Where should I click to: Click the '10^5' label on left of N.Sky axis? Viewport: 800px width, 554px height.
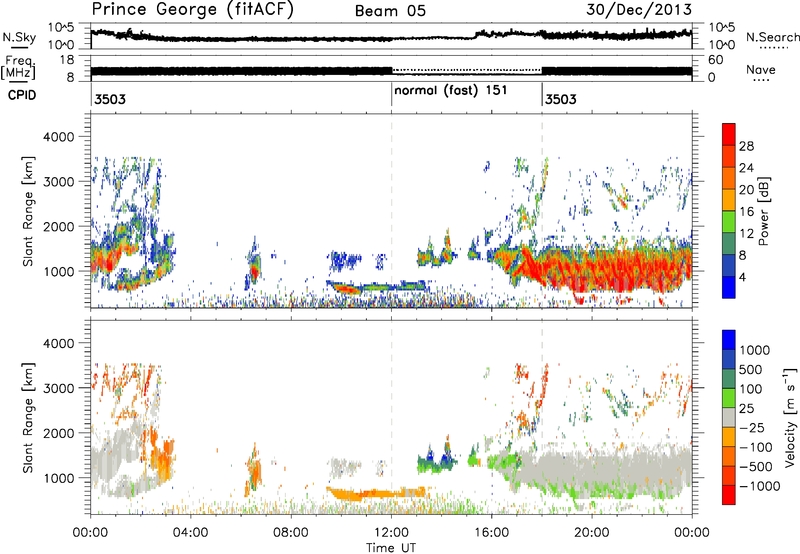[x=61, y=28]
